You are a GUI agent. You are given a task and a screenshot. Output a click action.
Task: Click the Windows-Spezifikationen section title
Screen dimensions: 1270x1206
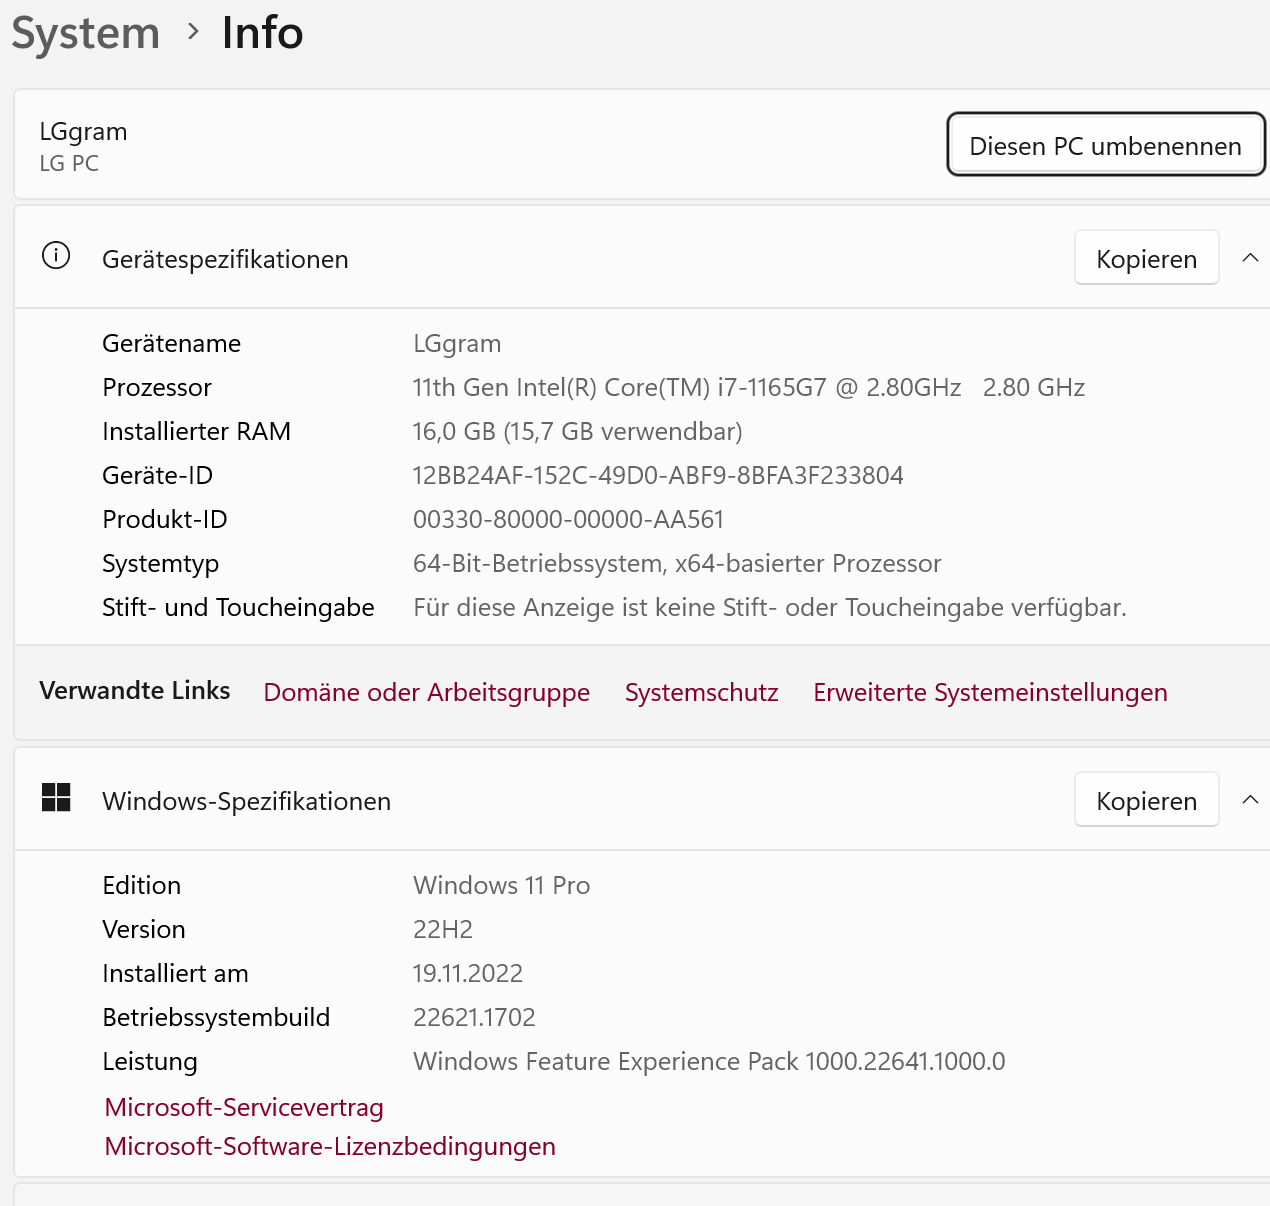click(x=246, y=801)
